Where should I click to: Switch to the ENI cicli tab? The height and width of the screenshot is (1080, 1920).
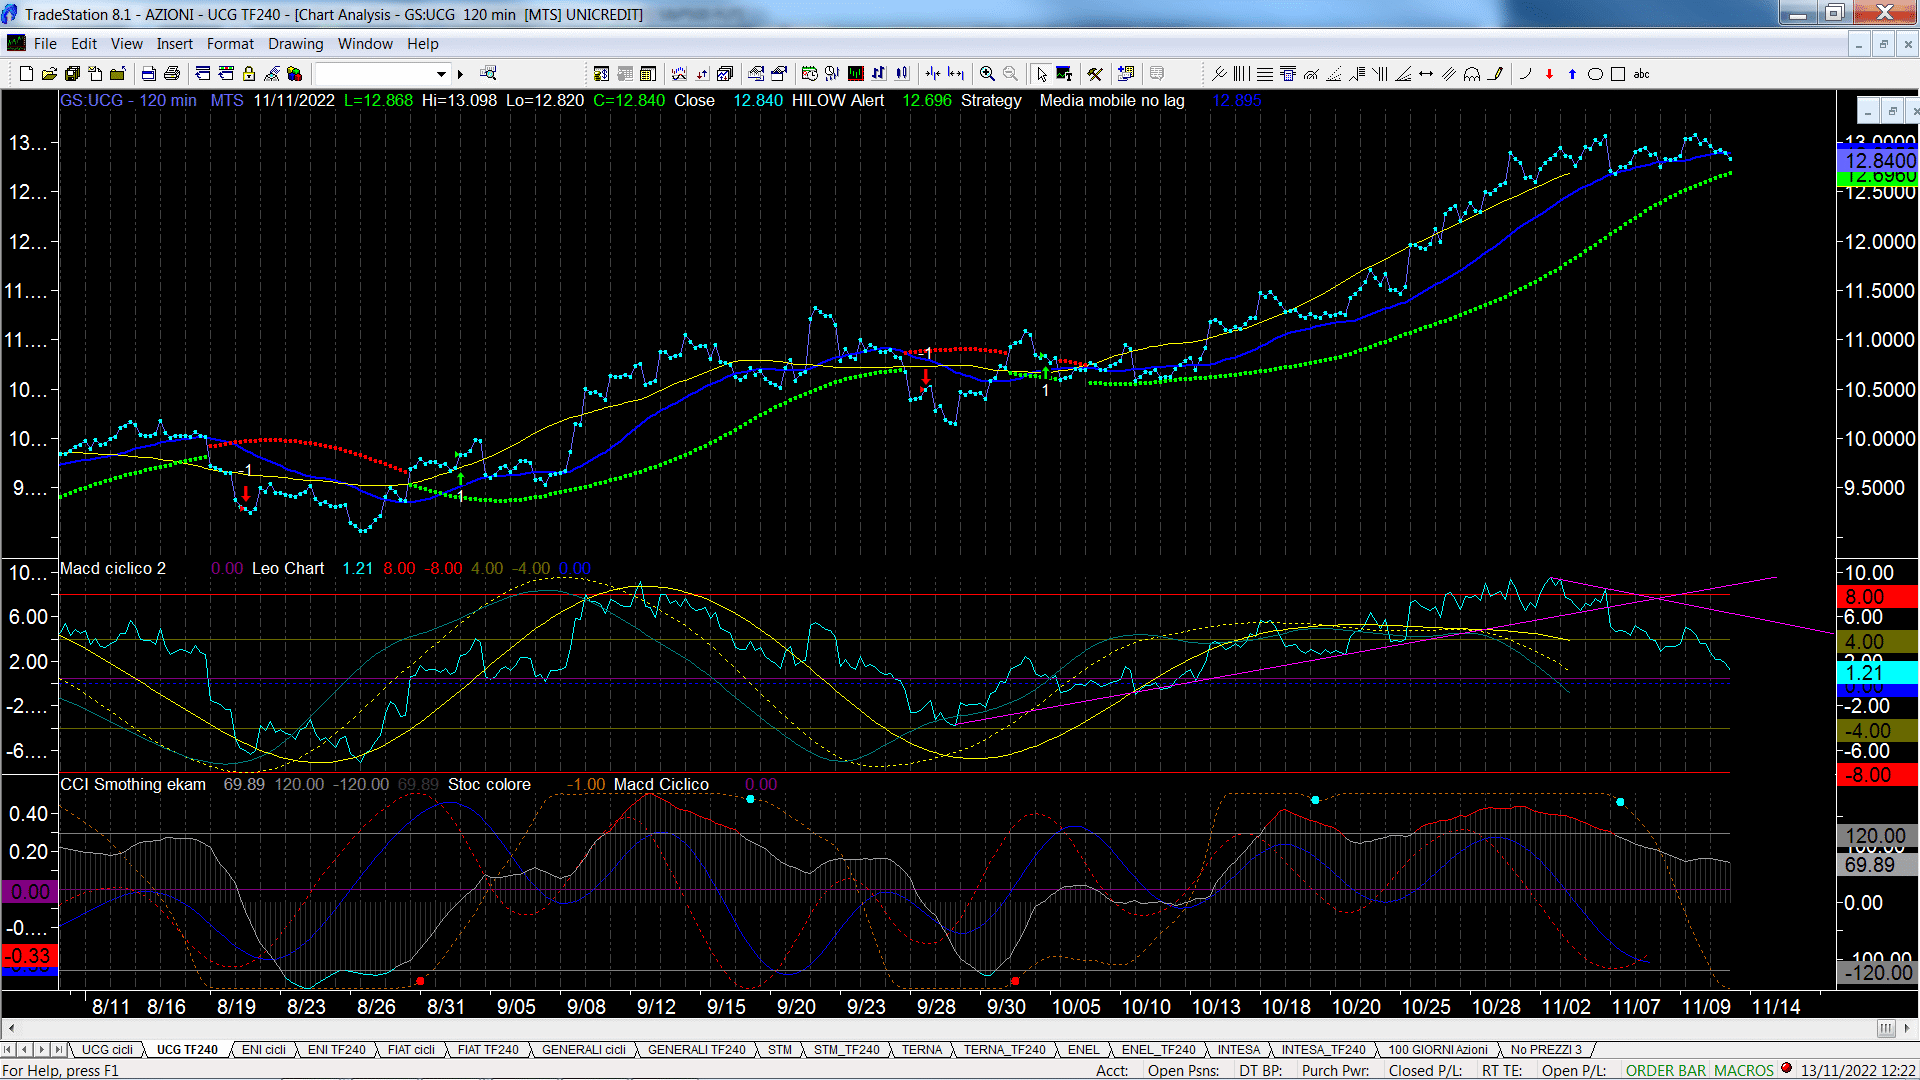pyautogui.click(x=264, y=1050)
